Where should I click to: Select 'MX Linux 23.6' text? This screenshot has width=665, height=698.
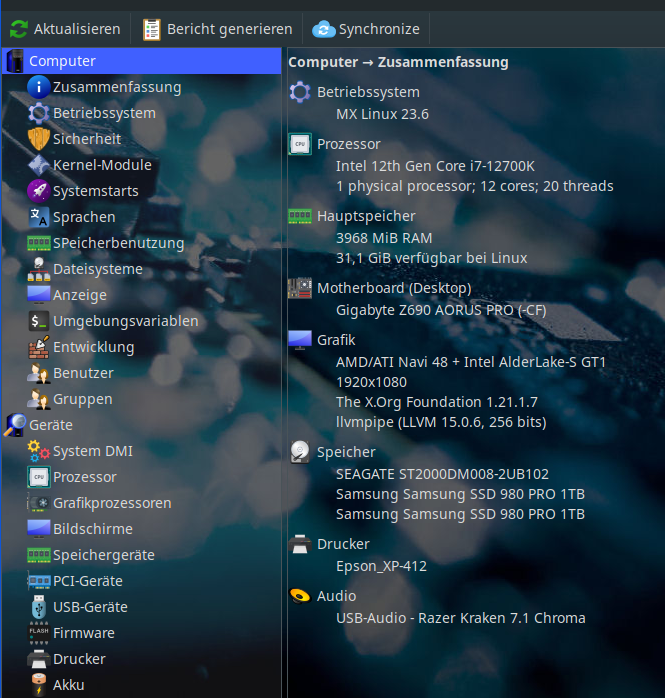pos(382,114)
